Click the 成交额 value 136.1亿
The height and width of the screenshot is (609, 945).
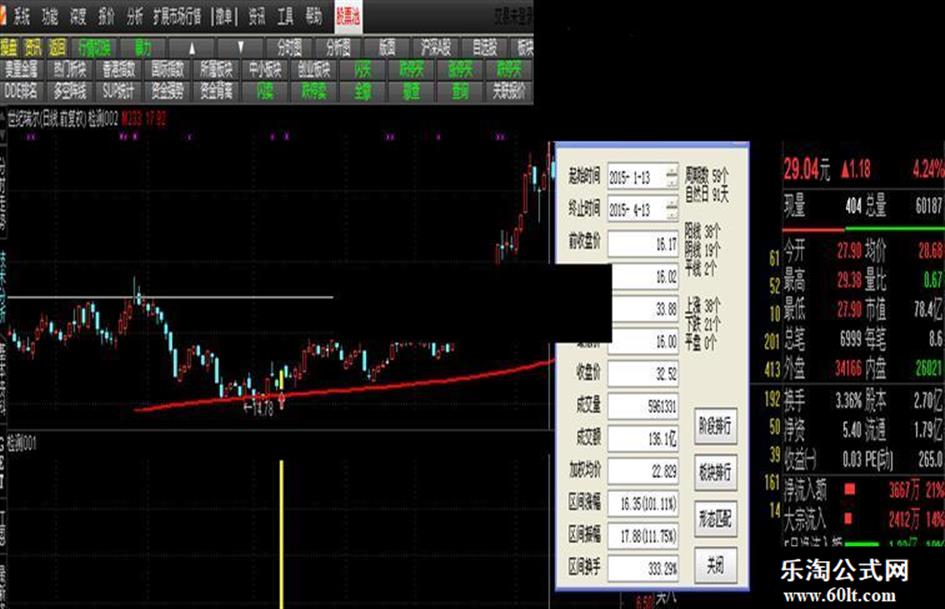tap(642, 439)
